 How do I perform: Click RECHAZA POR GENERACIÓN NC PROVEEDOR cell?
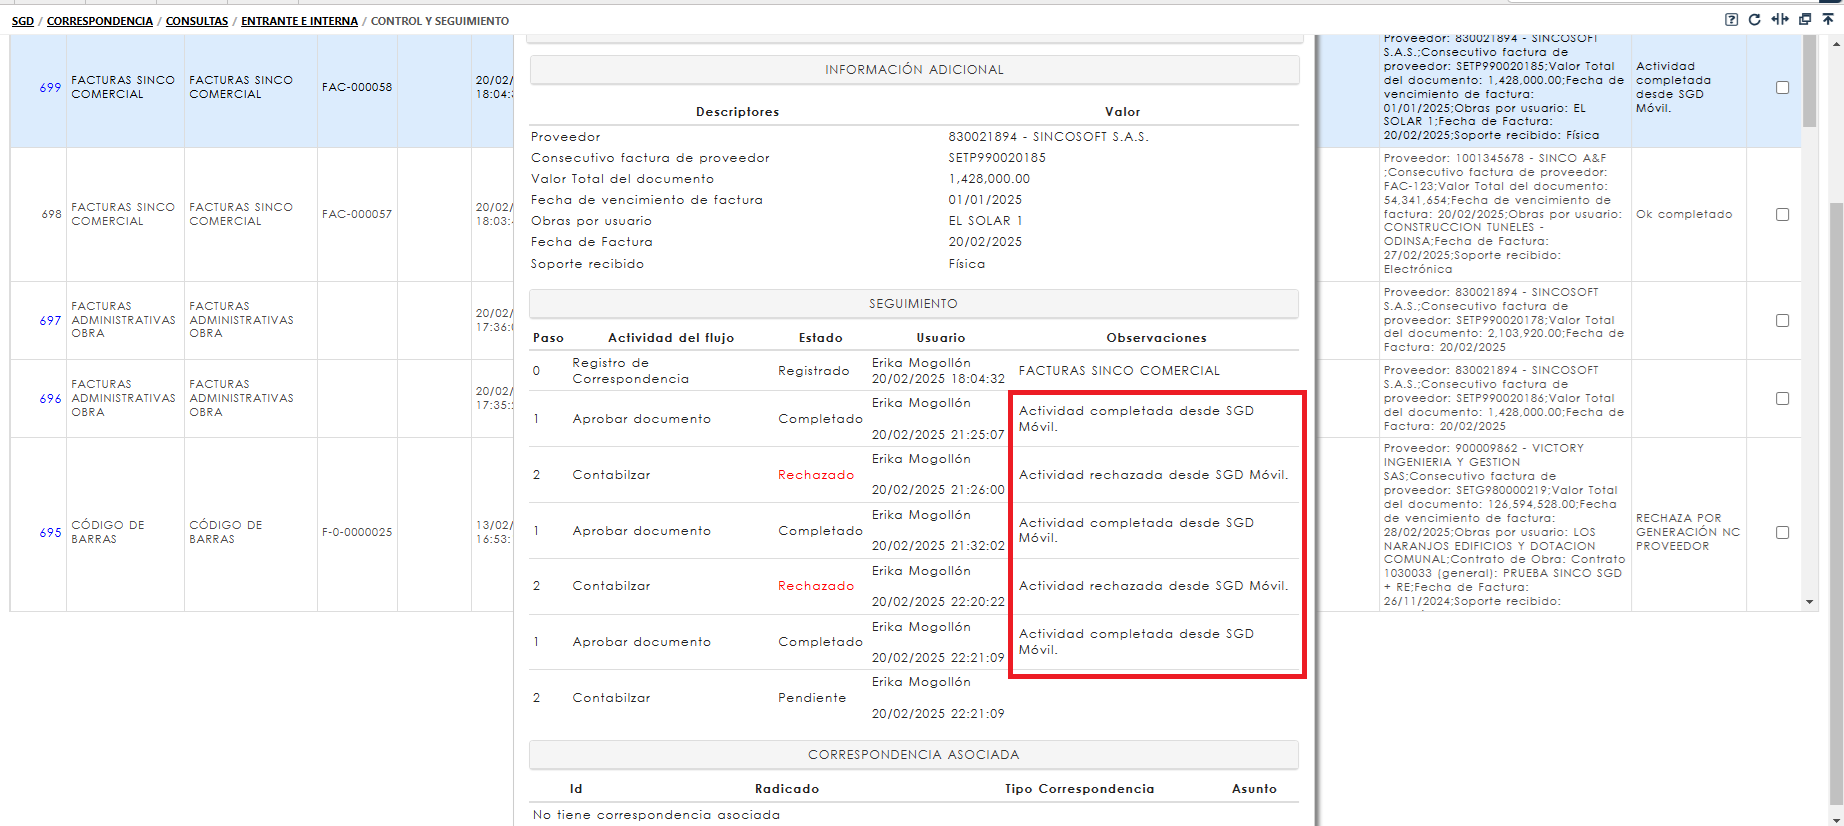click(x=1688, y=532)
